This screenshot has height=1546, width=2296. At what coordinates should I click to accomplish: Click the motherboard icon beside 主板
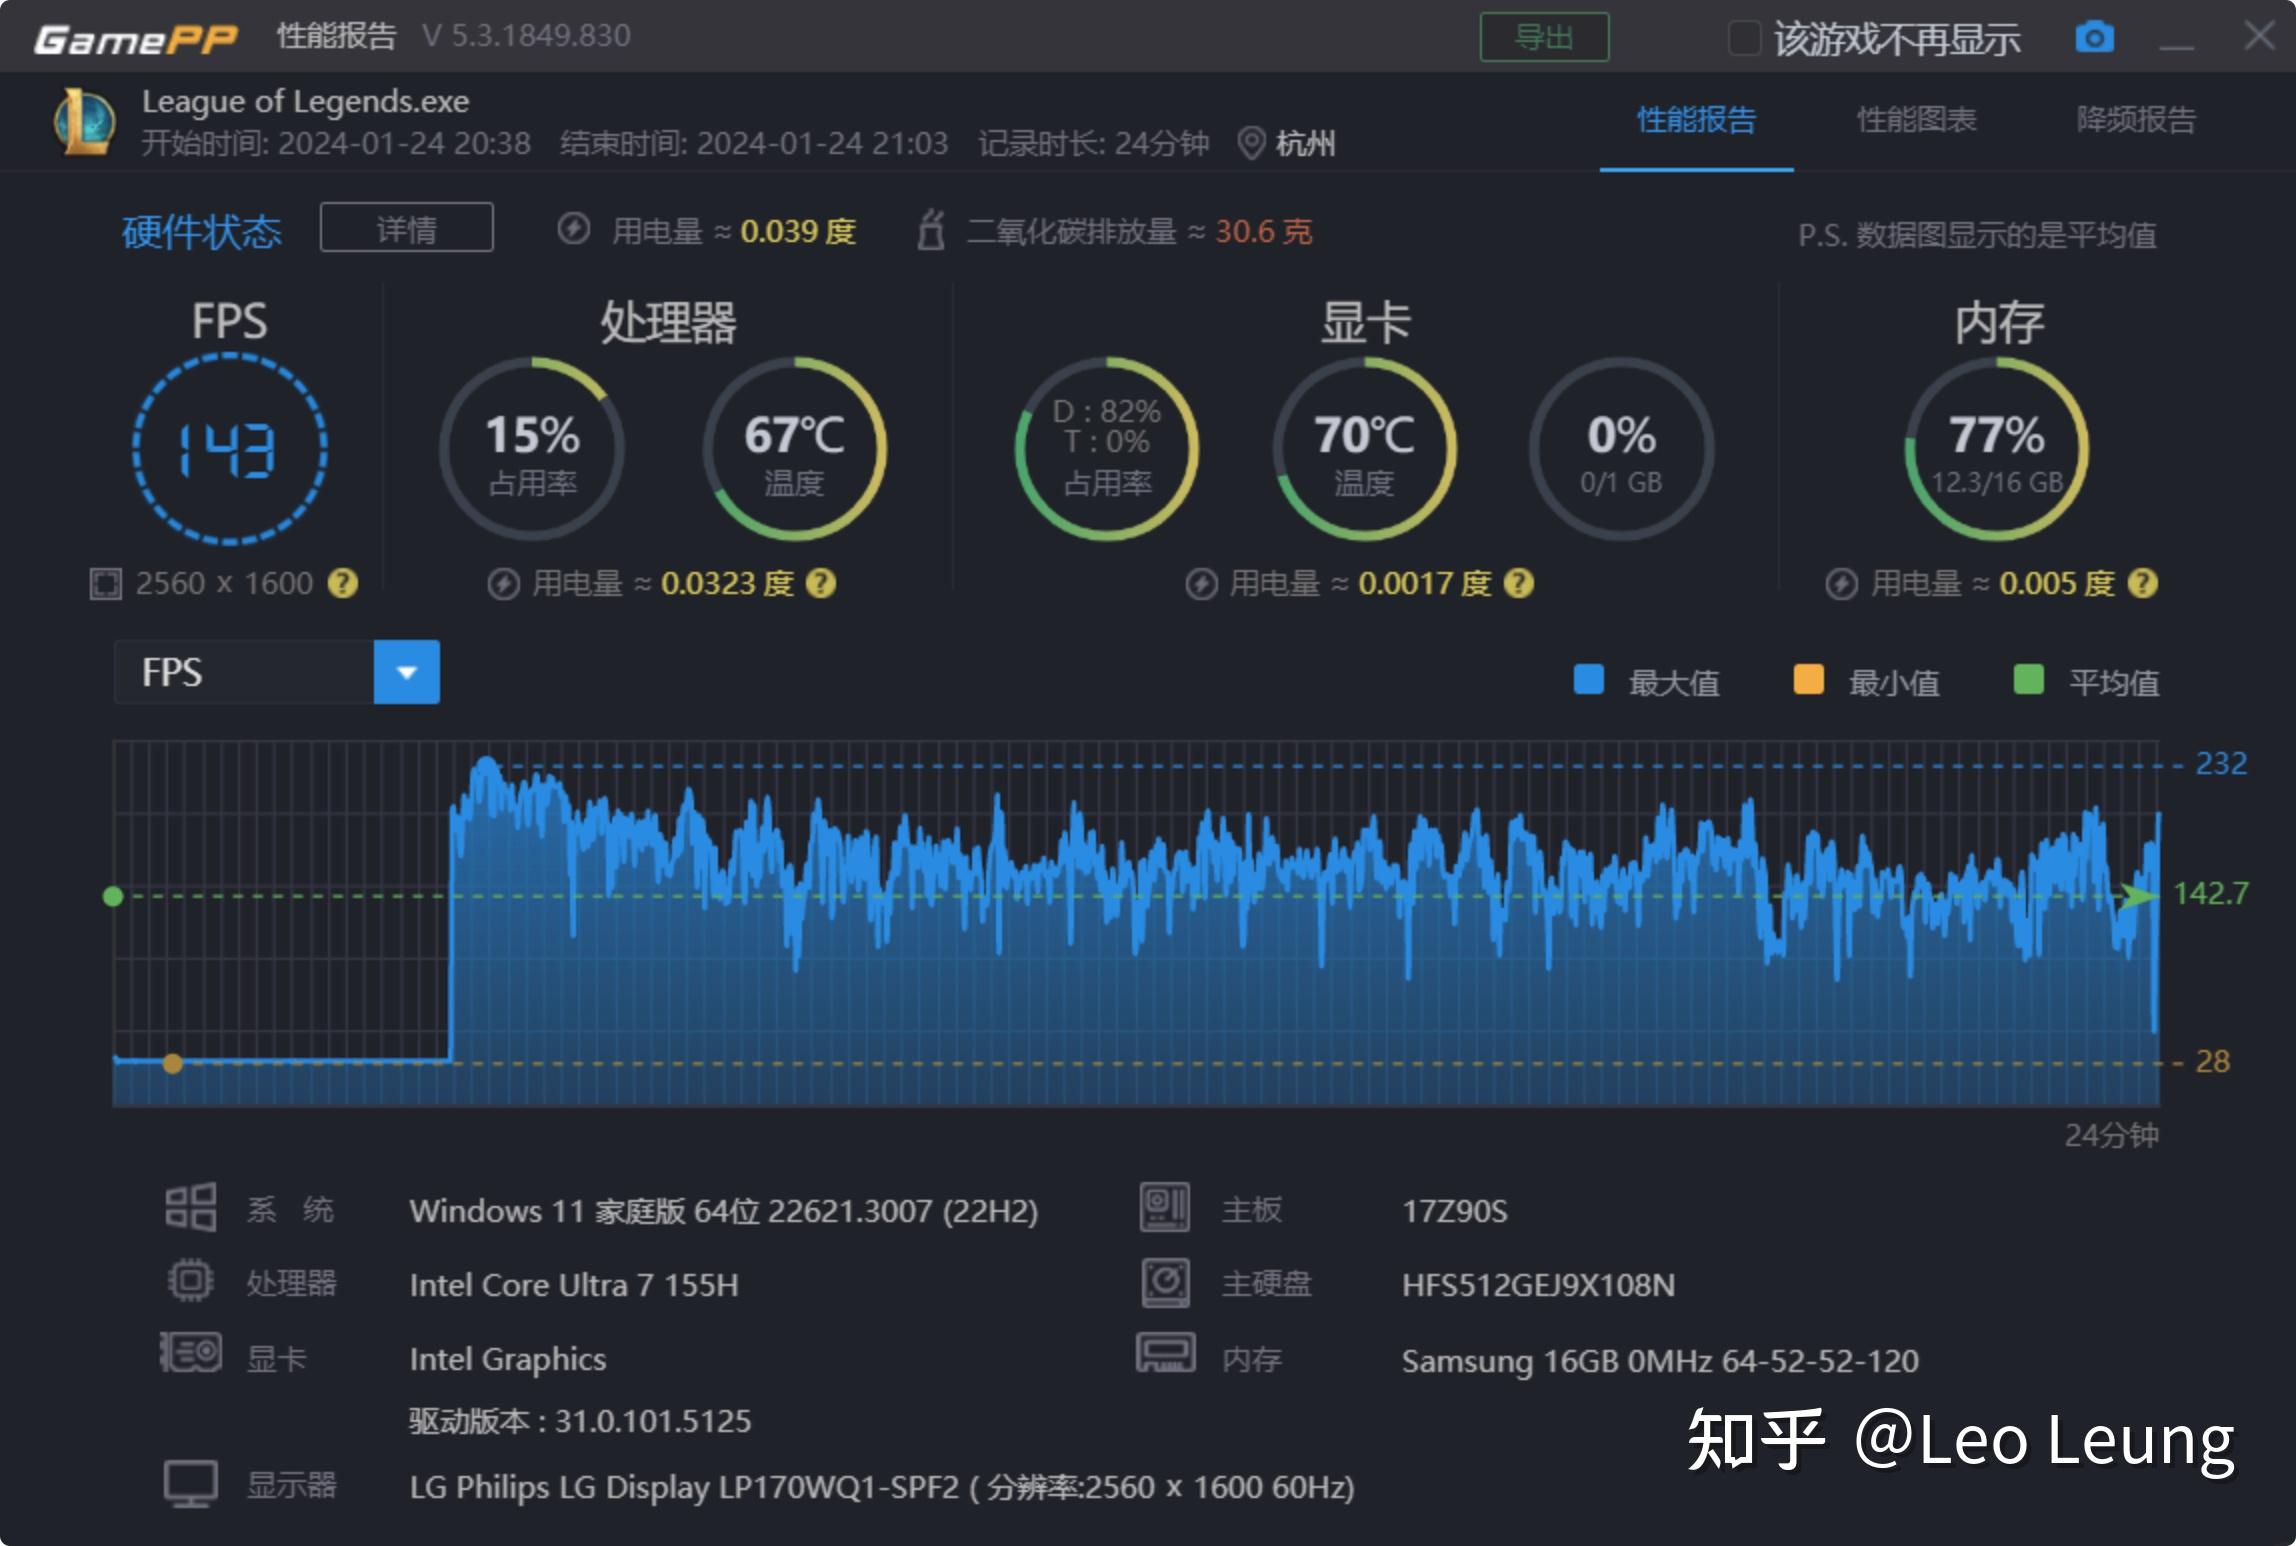click(1165, 1207)
